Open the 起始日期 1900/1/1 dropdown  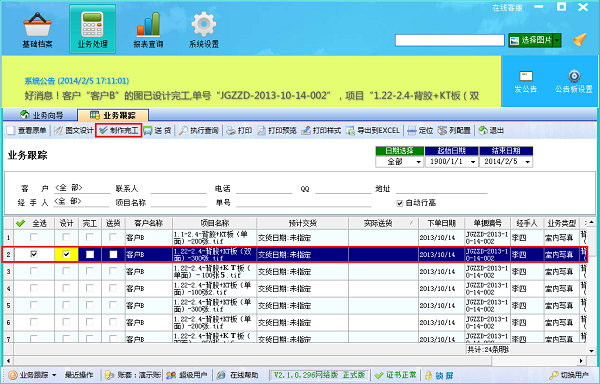(x=473, y=162)
